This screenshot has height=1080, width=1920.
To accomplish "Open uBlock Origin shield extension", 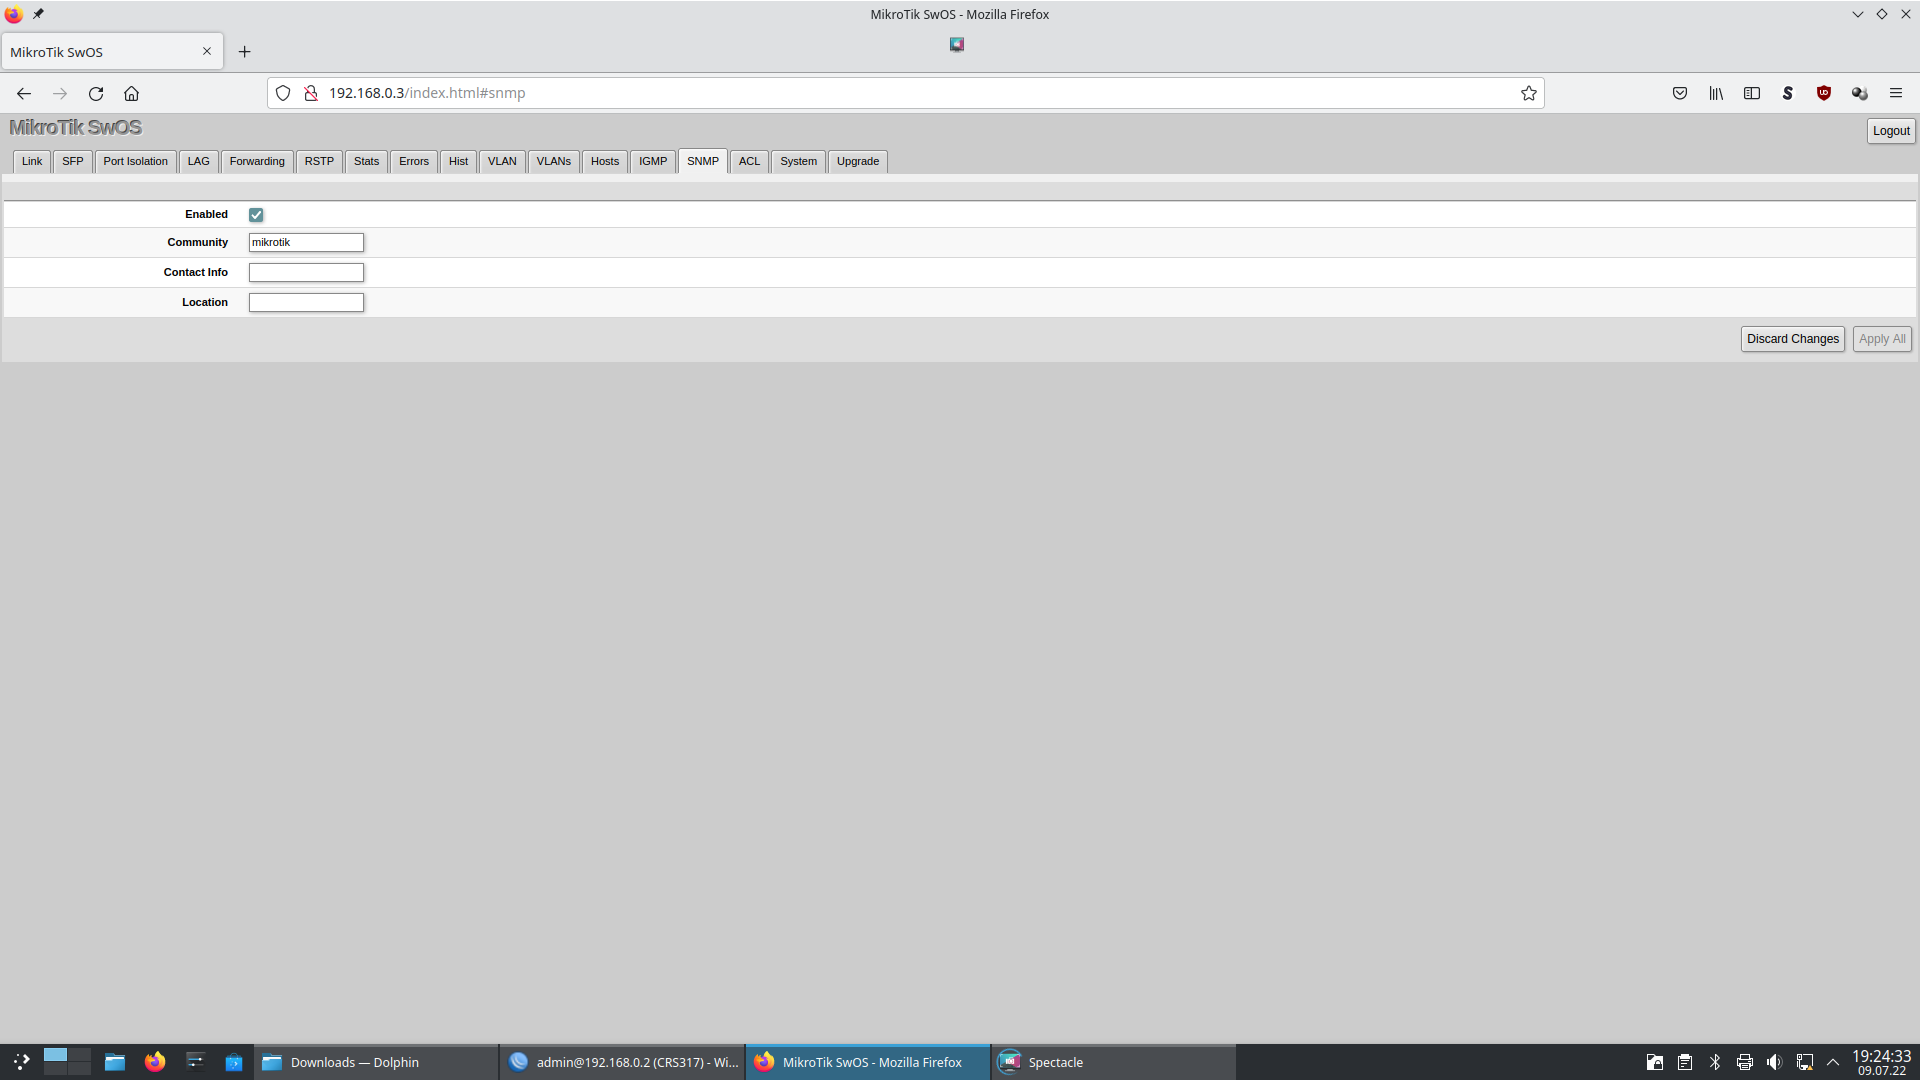I will 1824,93.
